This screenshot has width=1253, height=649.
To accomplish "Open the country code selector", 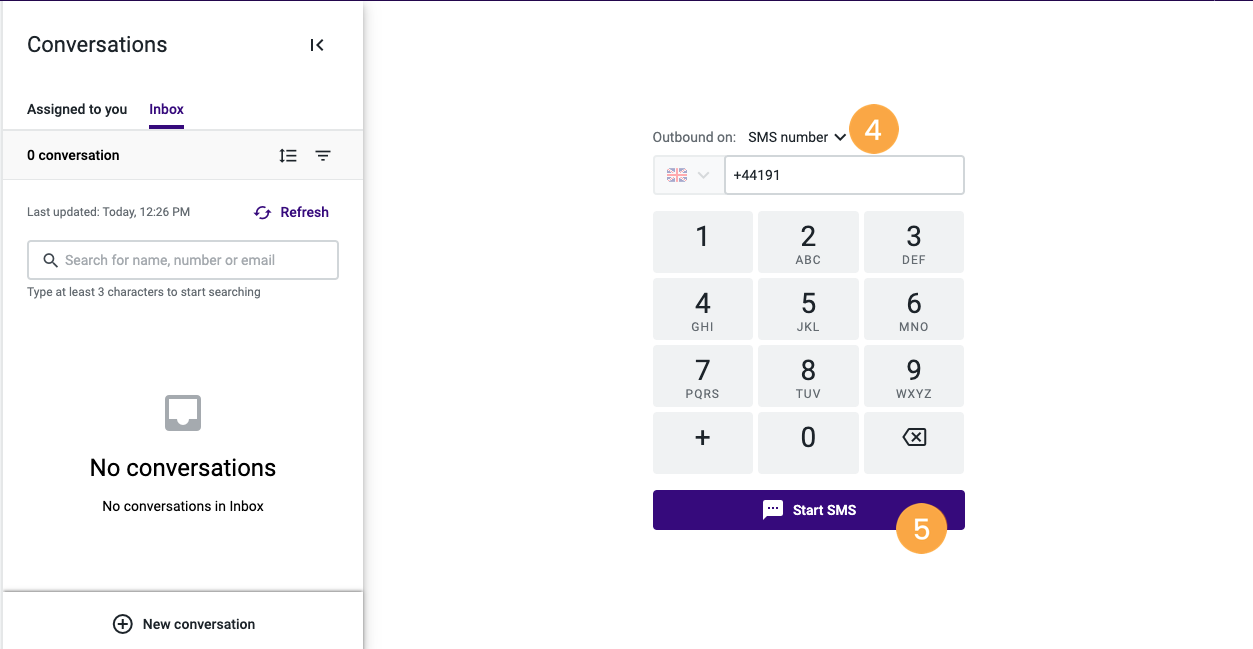I will 688,175.
